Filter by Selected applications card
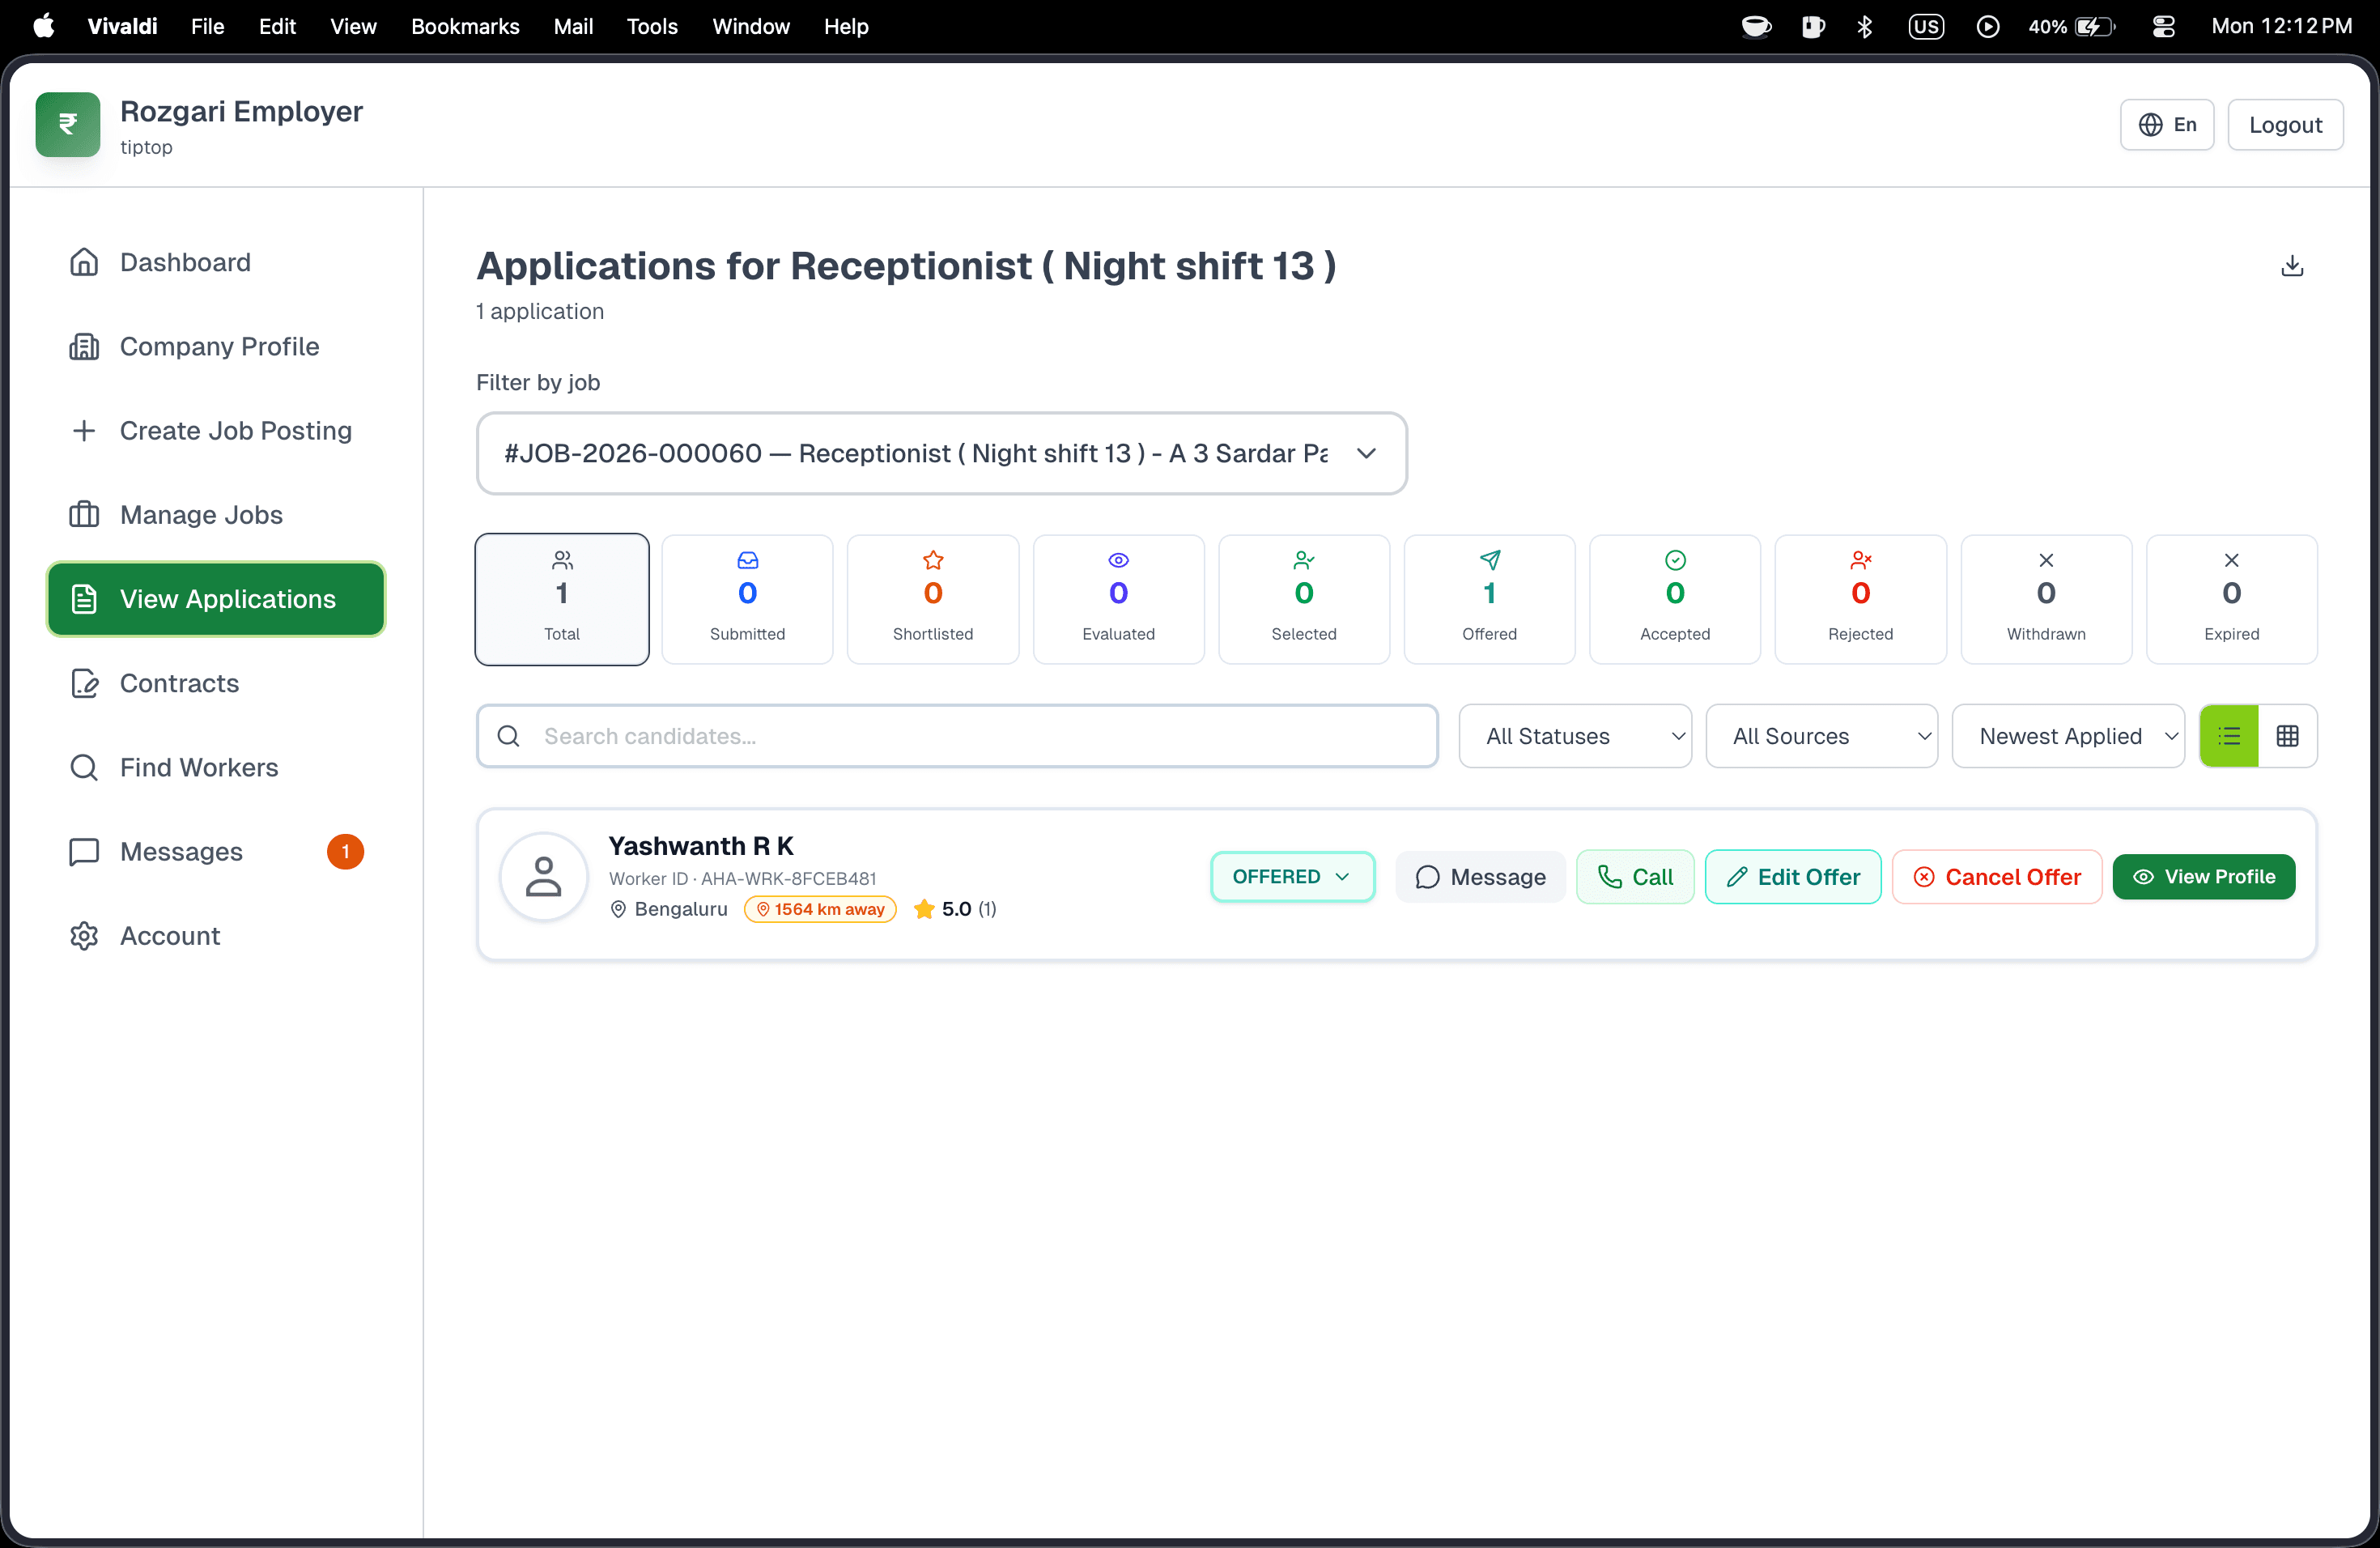 point(1304,599)
